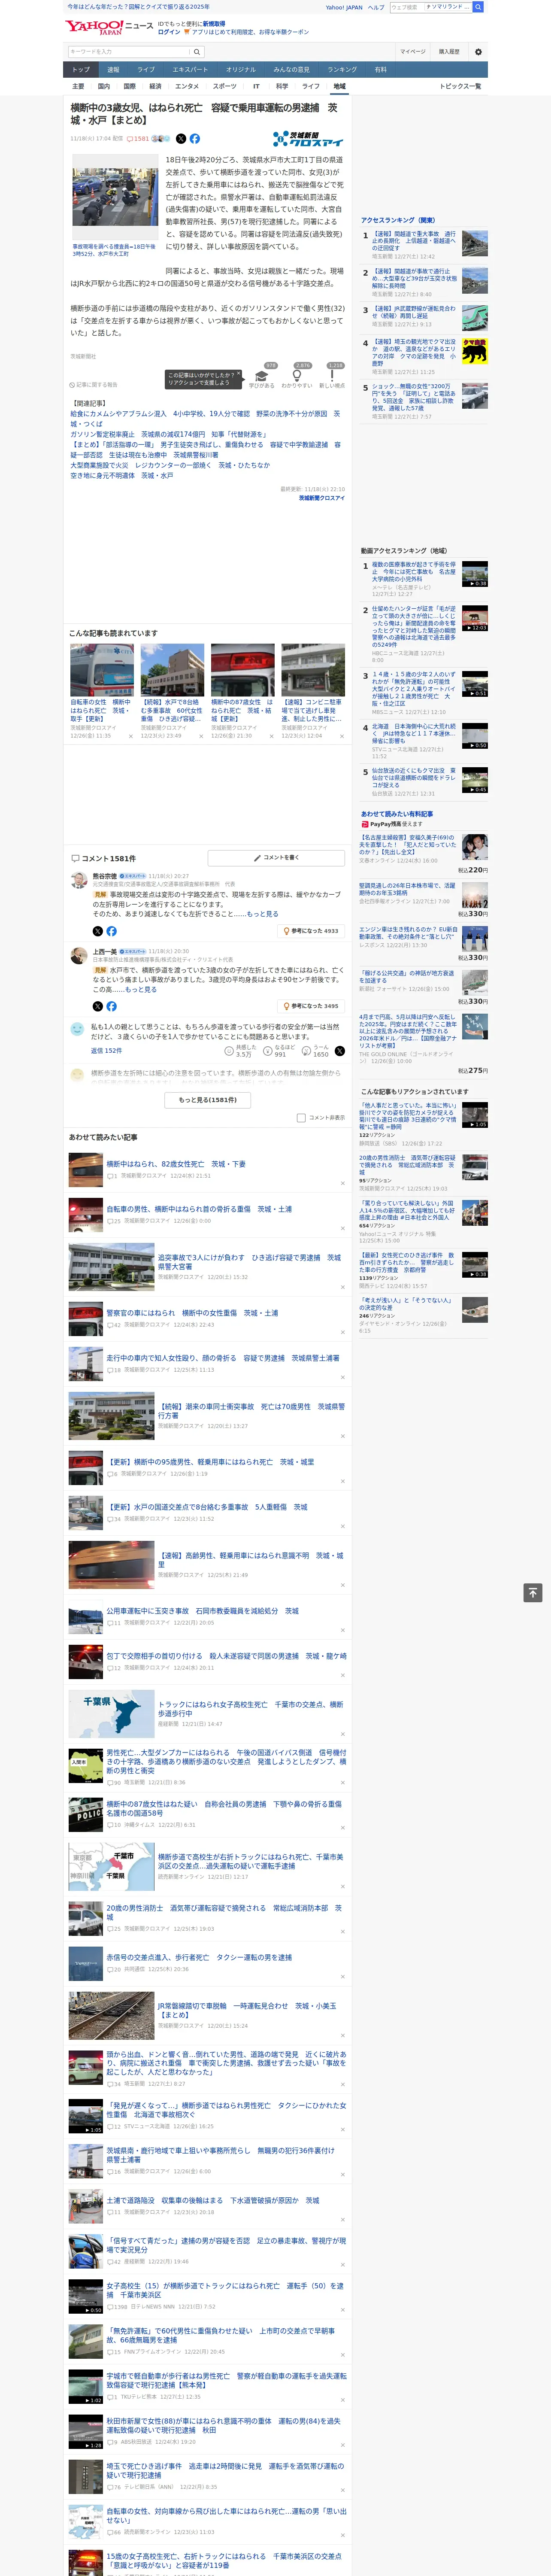Share article on X beside the byline

pyautogui.click(x=181, y=139)
